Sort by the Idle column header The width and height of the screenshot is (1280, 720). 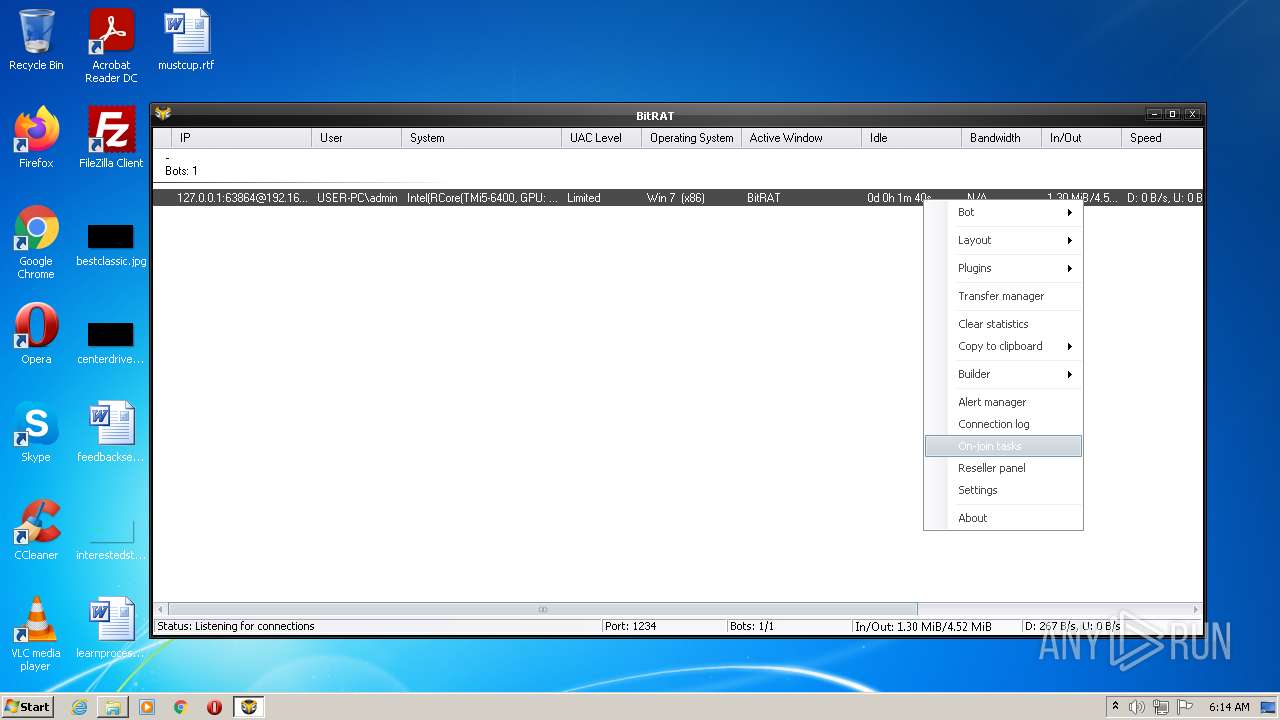coord(911,138)
